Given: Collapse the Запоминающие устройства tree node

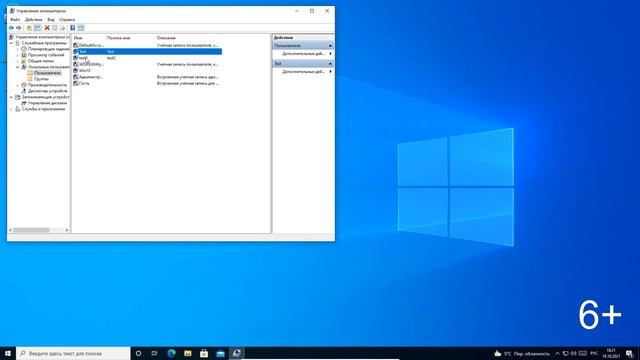Looking at the screenshot, I should pos(11,97).
